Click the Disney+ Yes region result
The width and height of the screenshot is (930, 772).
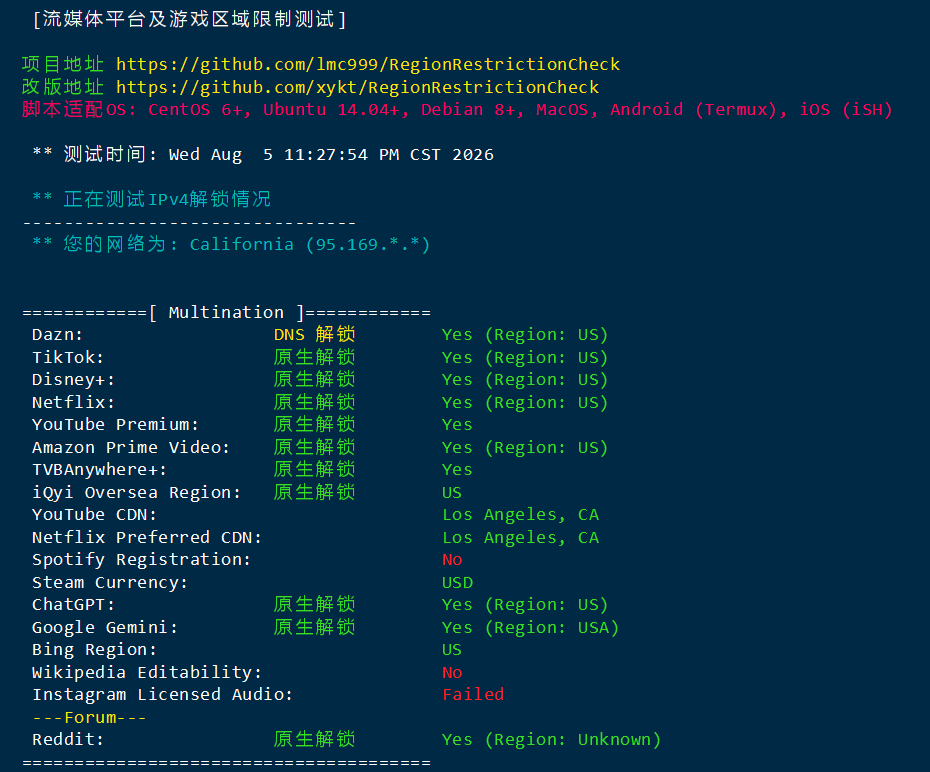[x=525, y=379]
